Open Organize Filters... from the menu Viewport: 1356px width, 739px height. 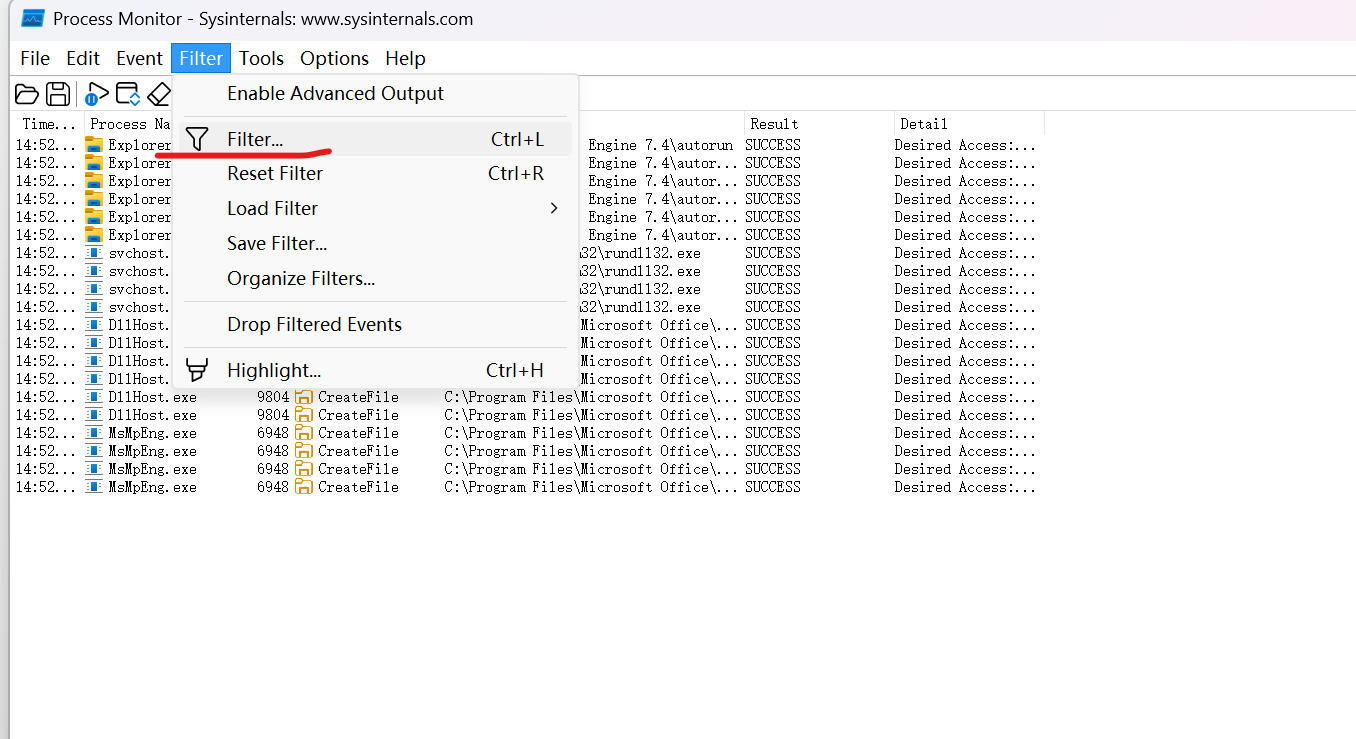[375, 278]
